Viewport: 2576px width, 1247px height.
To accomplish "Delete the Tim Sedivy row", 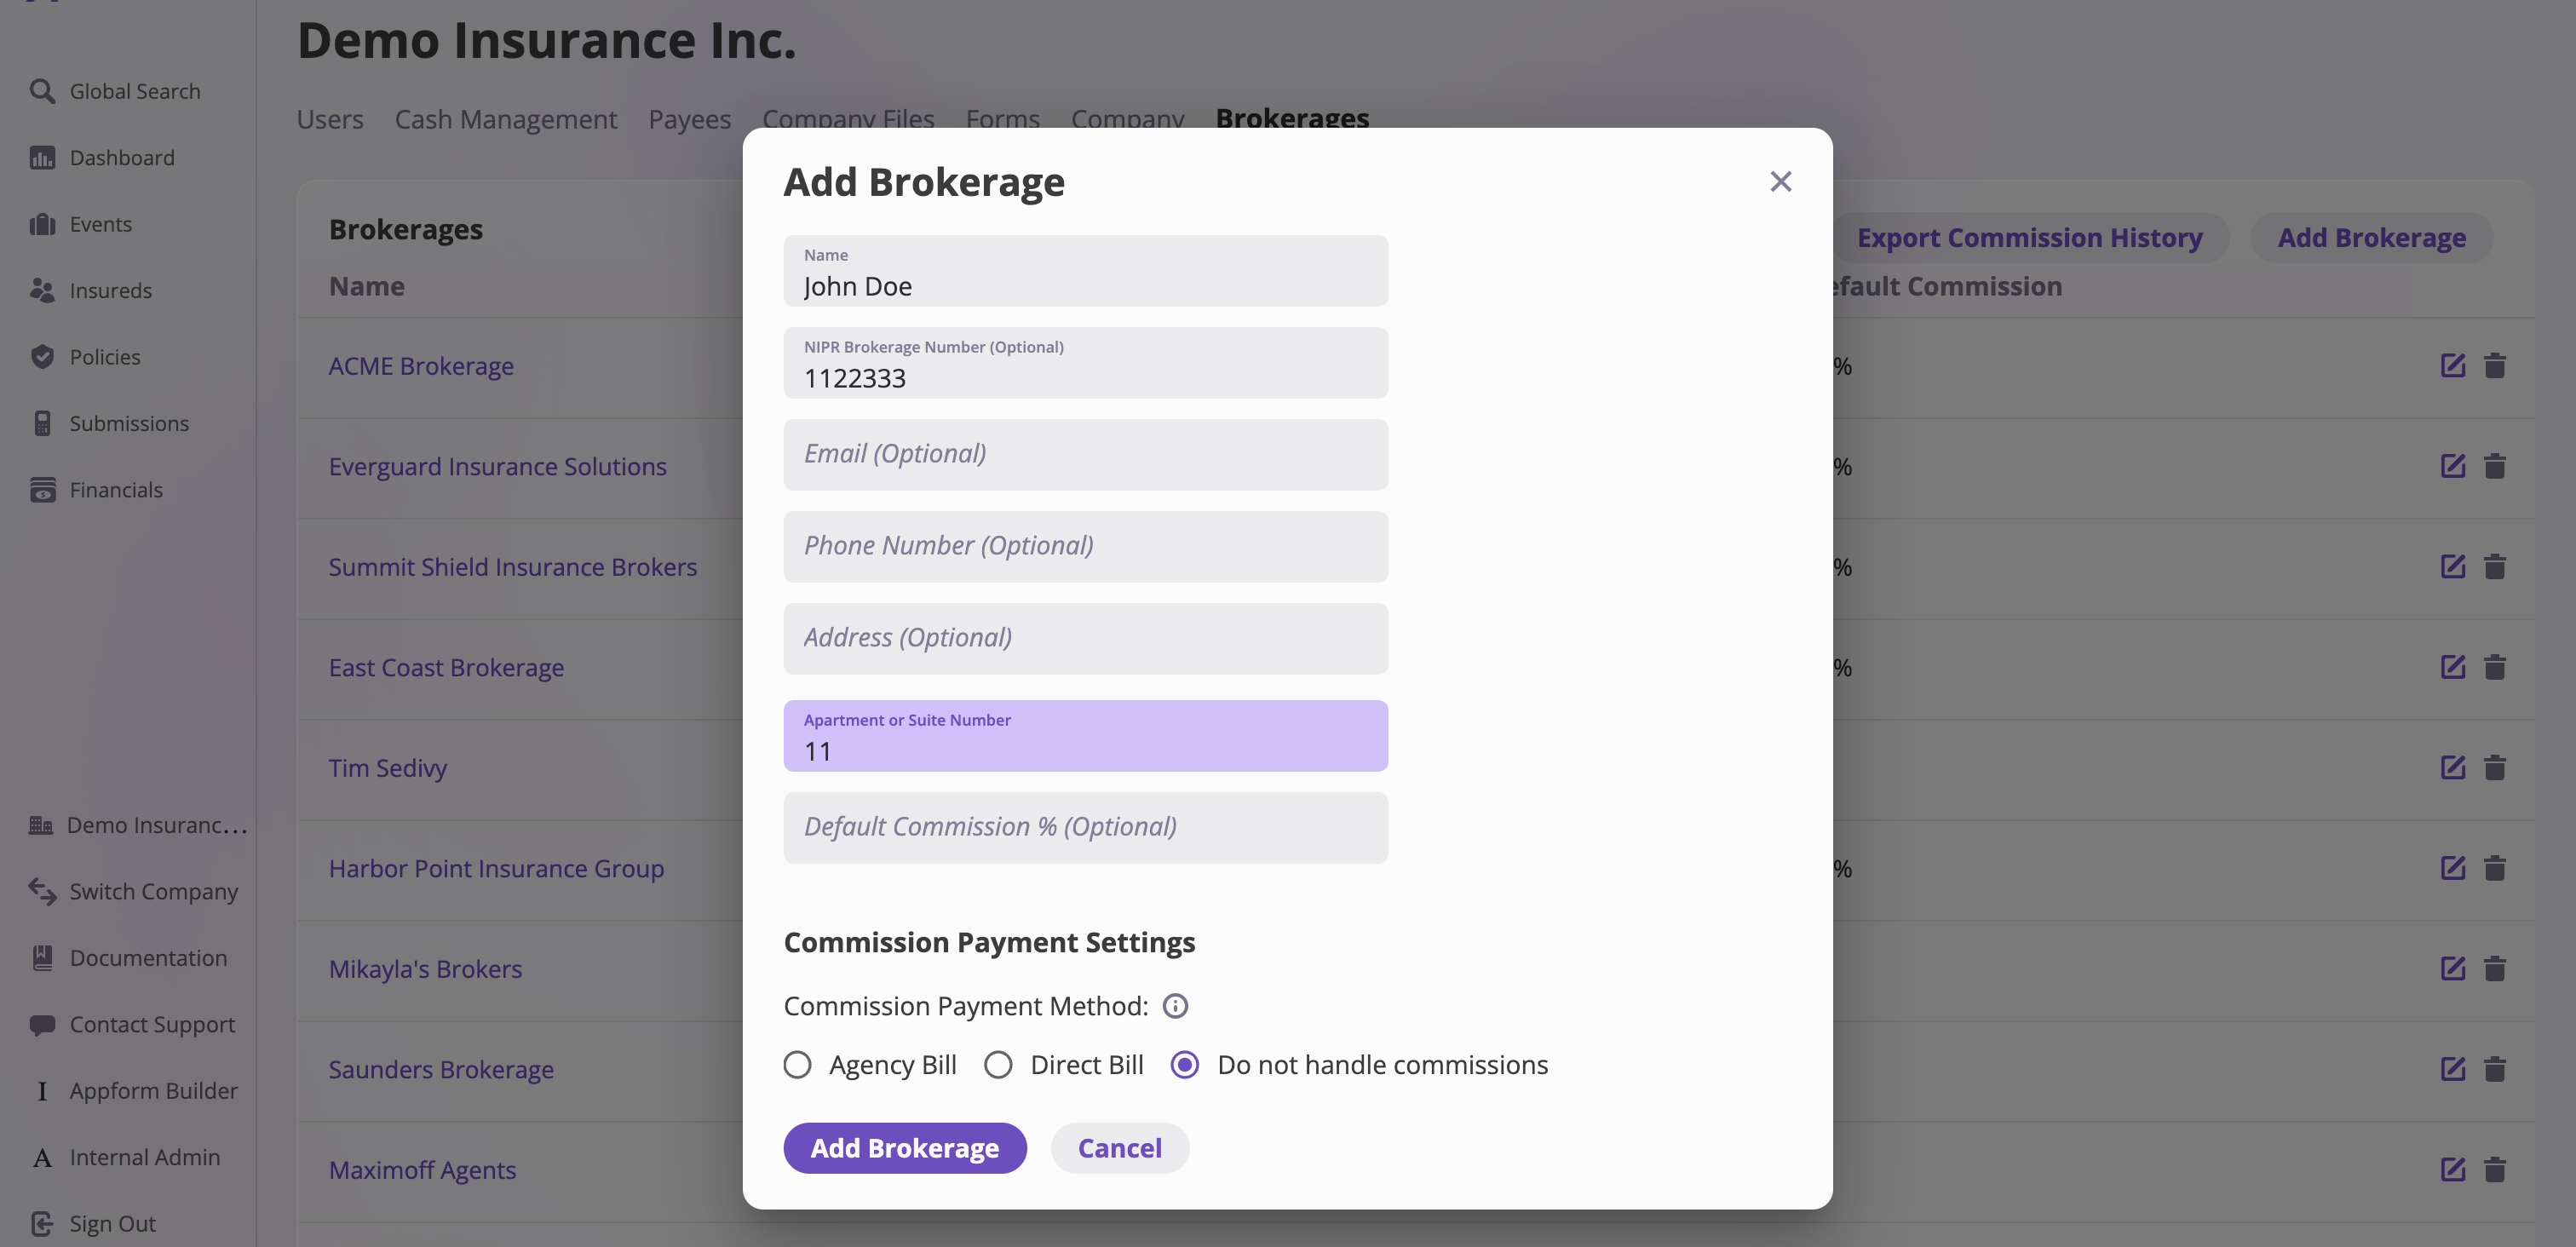I will 2494,767.
